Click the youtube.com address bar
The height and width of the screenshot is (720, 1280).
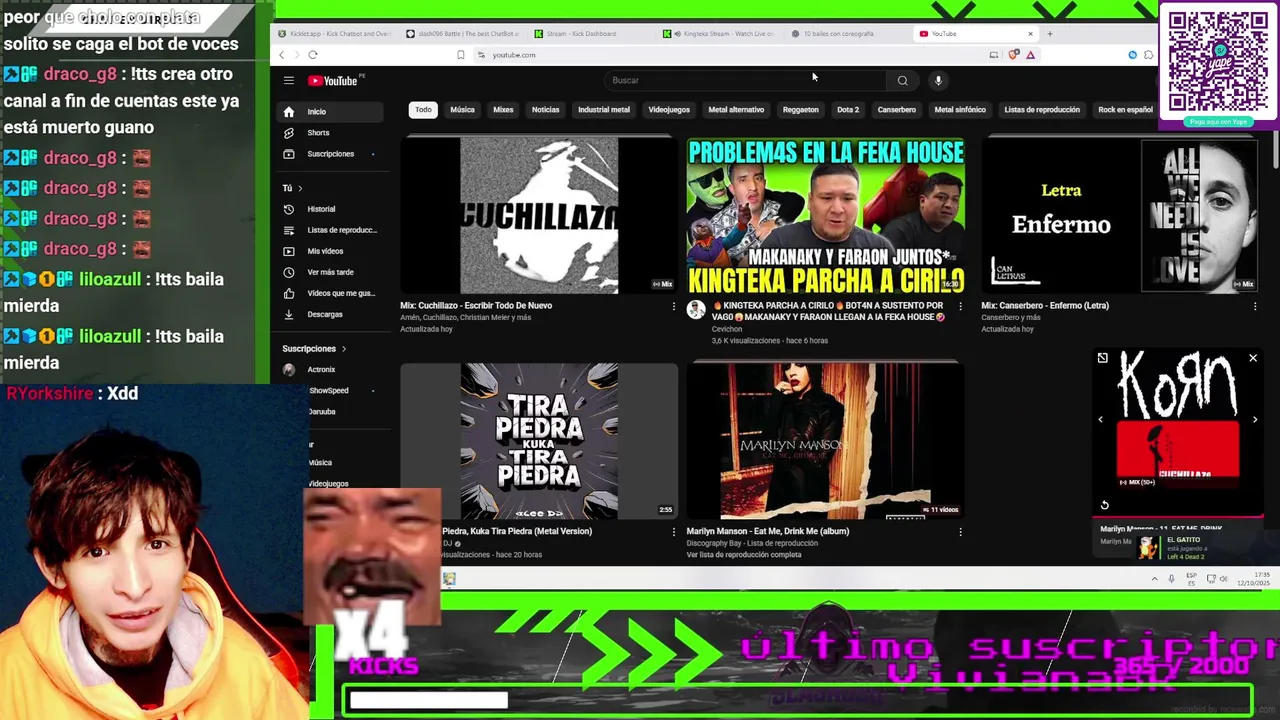pos(730,55)
